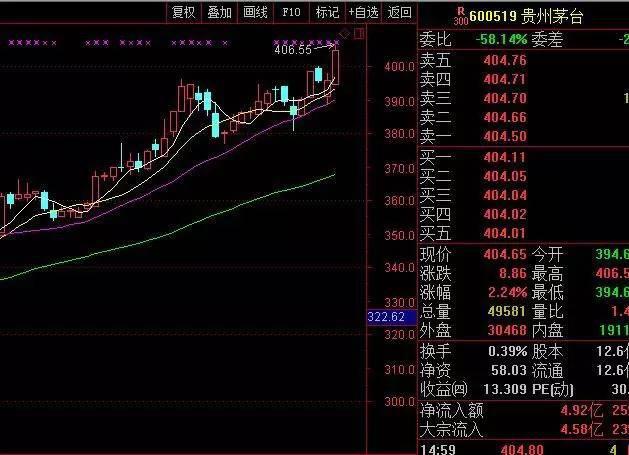Click the small diamond icon above chart
The height and width of the screenshot is (455, 629).
[x=345, y=34]
